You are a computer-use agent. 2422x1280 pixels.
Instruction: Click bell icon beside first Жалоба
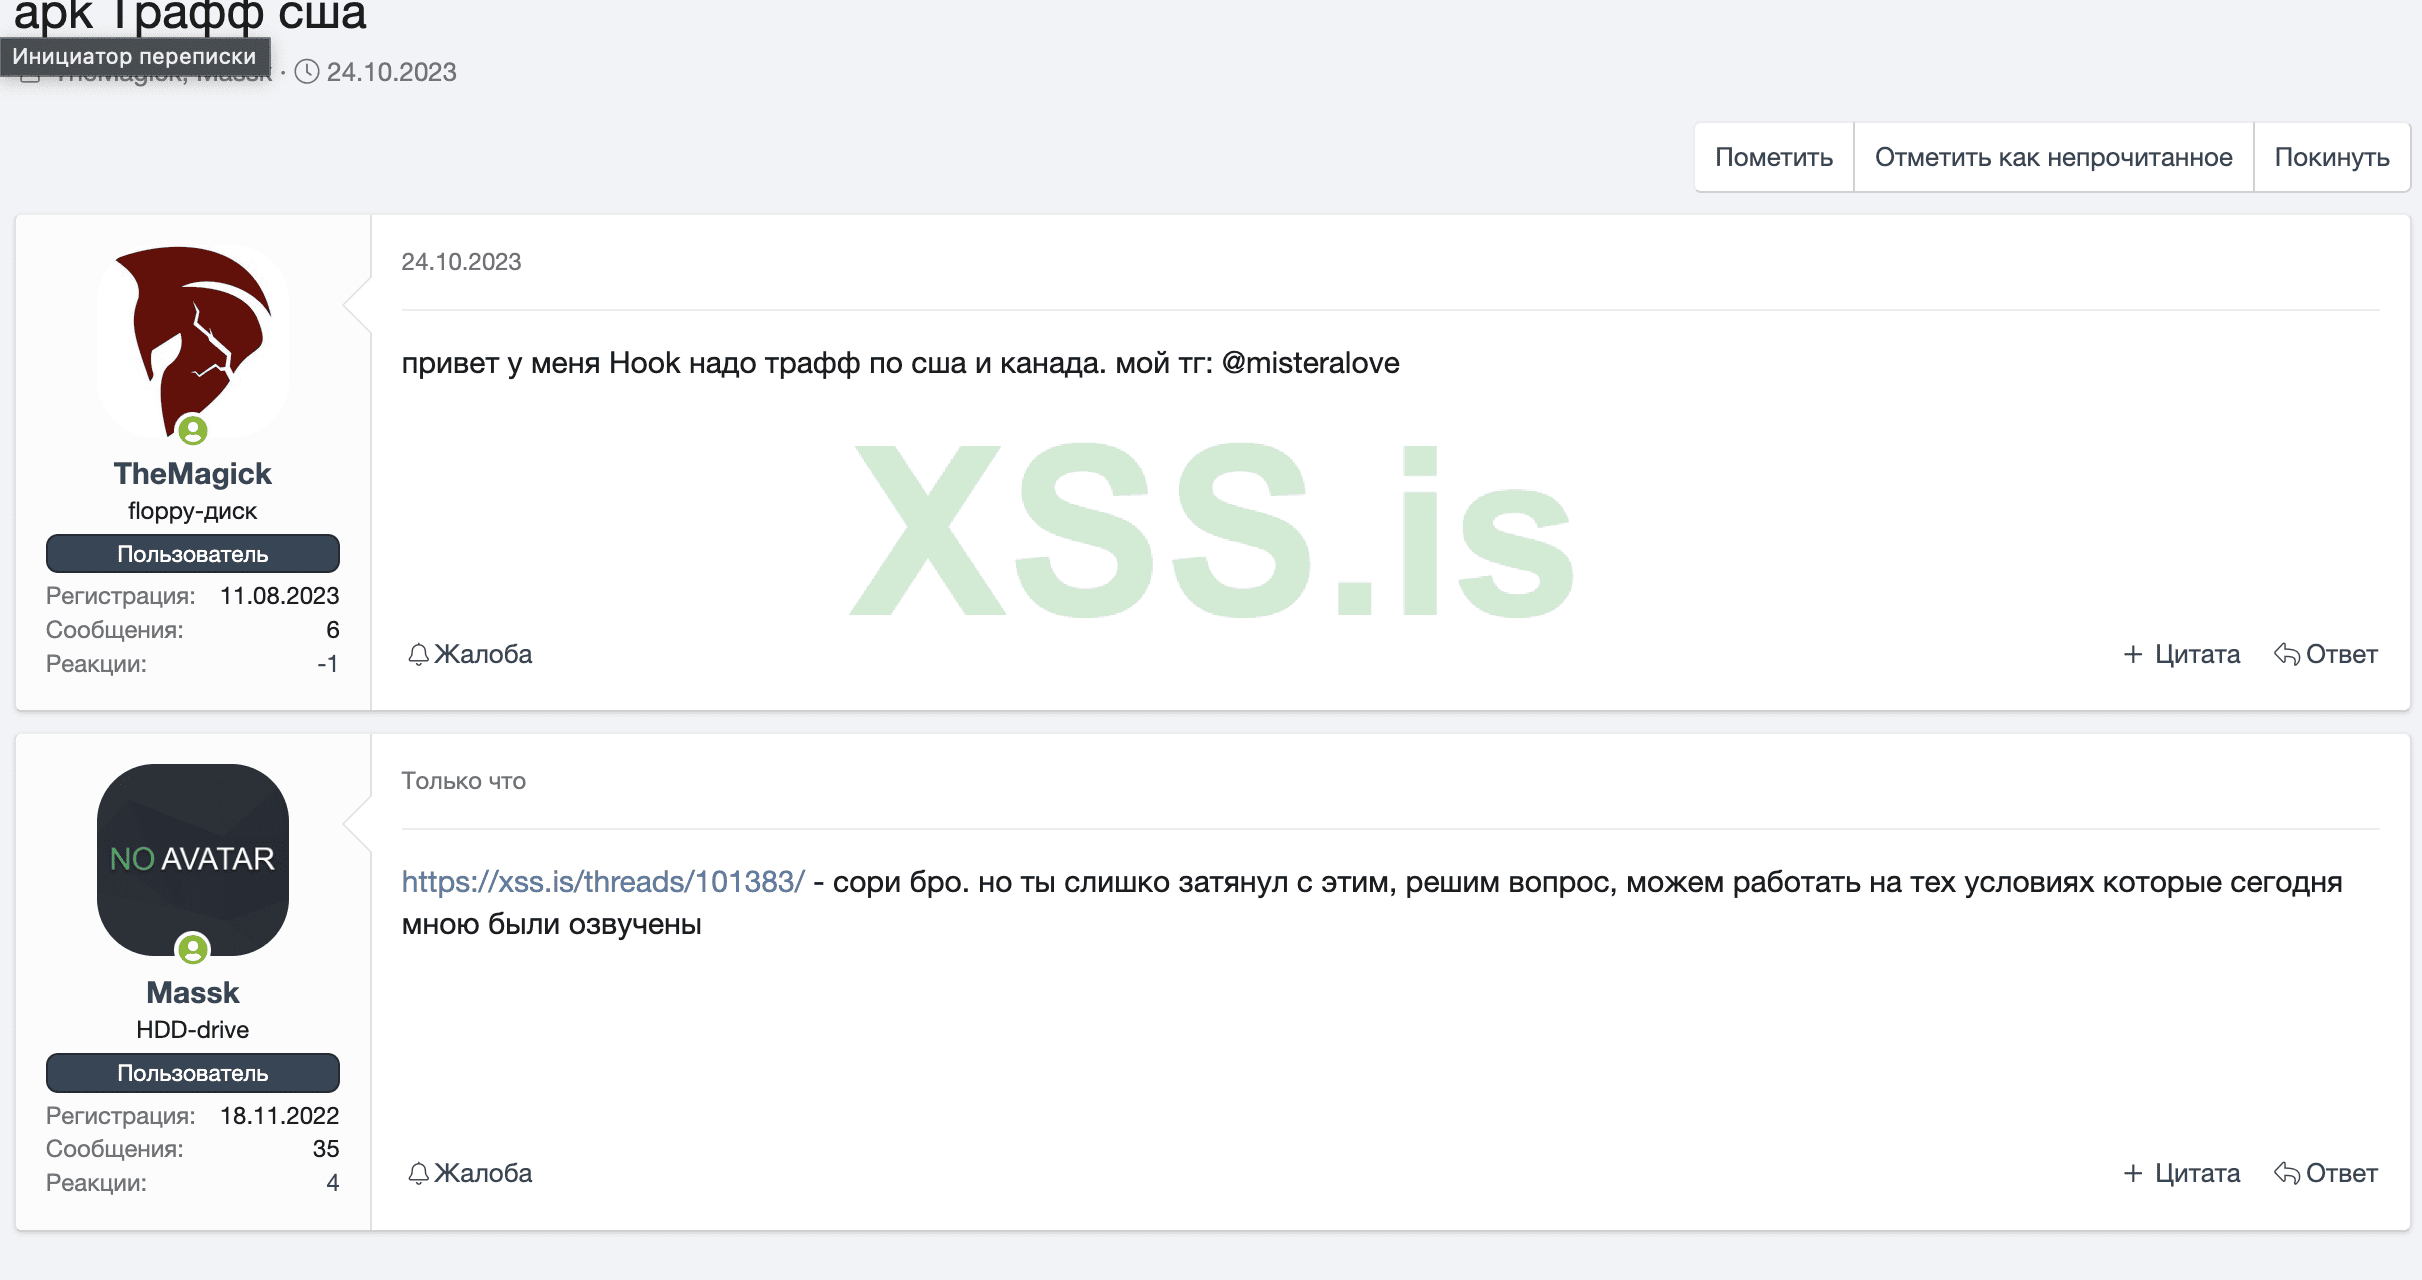coord(418,654)
